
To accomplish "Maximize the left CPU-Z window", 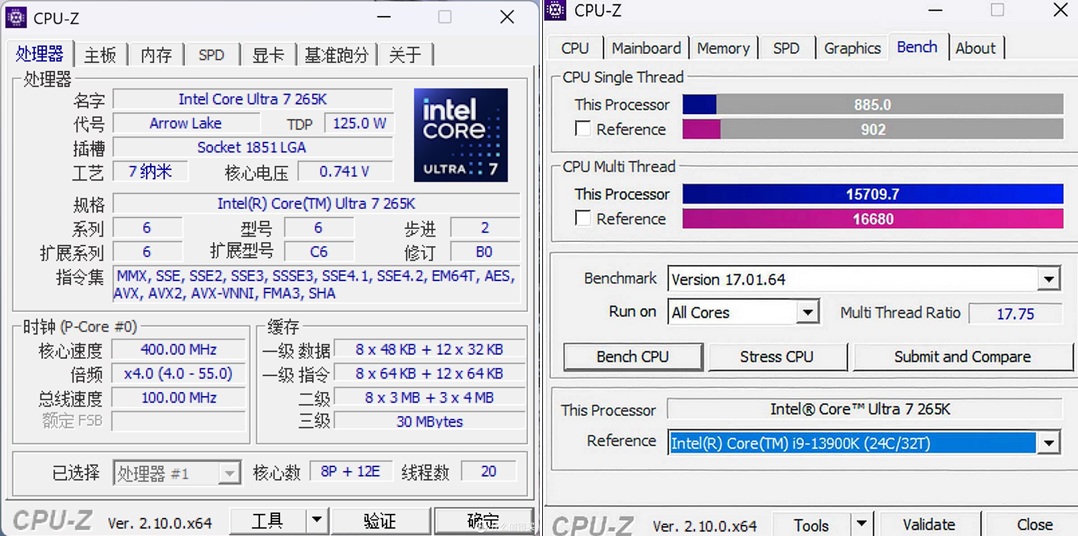I will click(x=445, y=16).
